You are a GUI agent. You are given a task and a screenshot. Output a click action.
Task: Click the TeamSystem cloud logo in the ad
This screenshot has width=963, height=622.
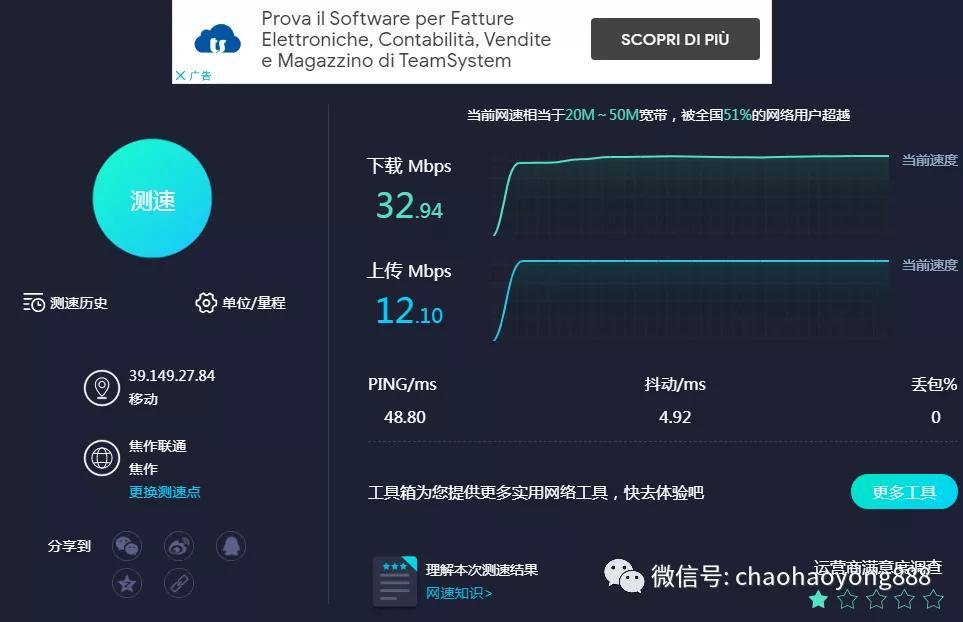tap(219, 40)
